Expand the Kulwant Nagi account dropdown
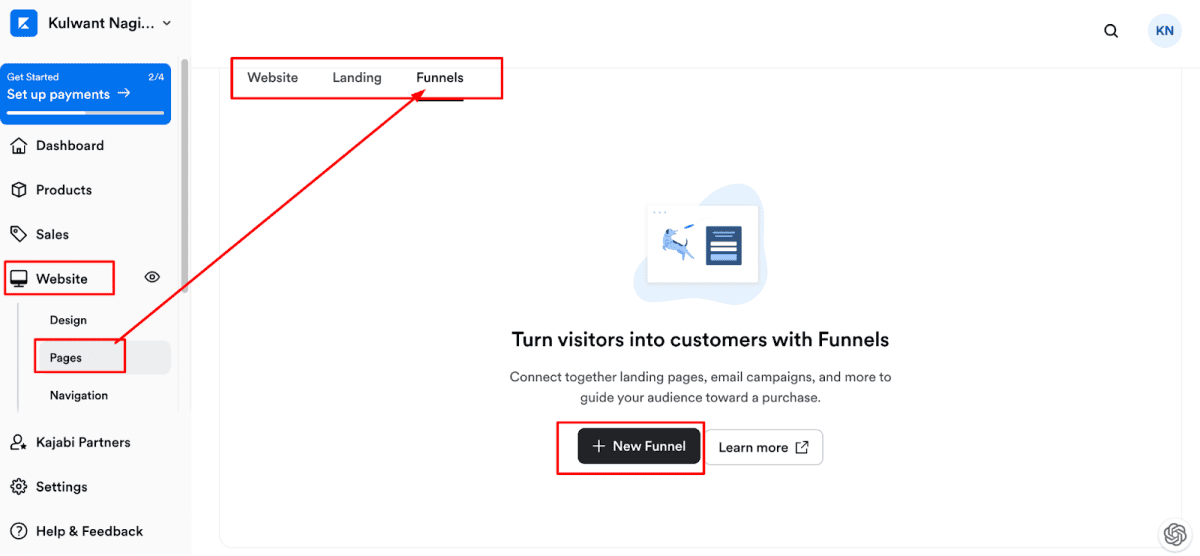The width and height of the screenshot is (1200, 556). coord(166,23)
